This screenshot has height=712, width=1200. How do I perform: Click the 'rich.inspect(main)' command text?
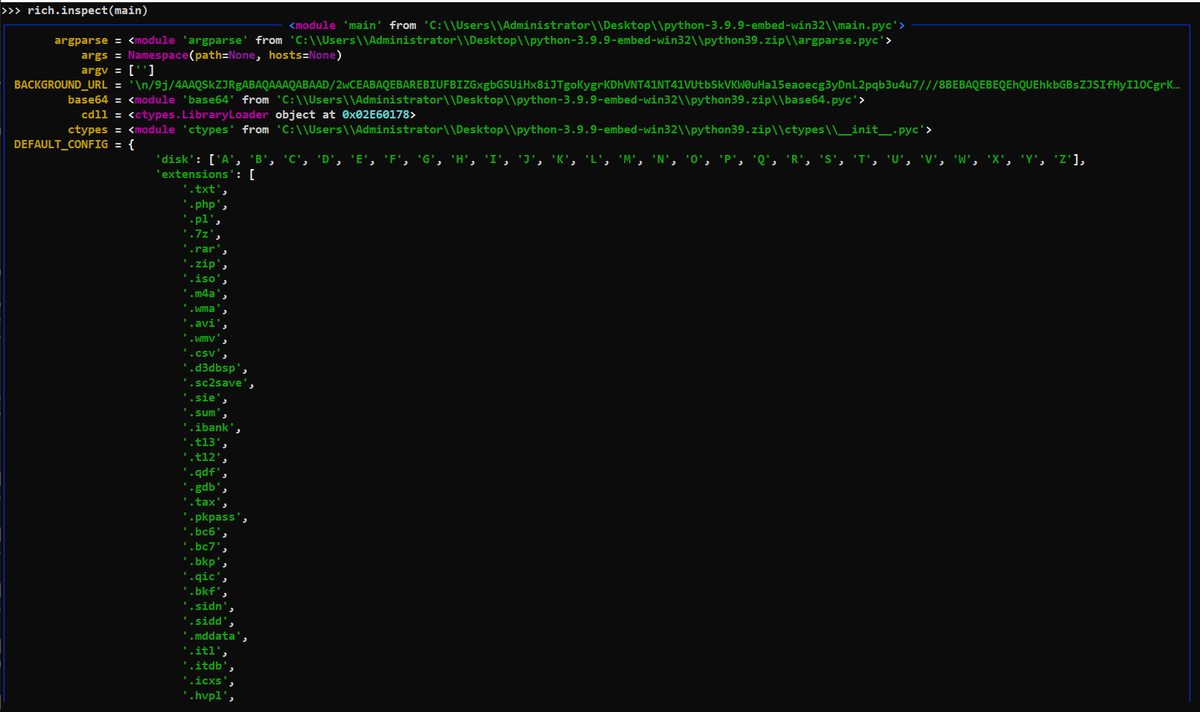88,10
